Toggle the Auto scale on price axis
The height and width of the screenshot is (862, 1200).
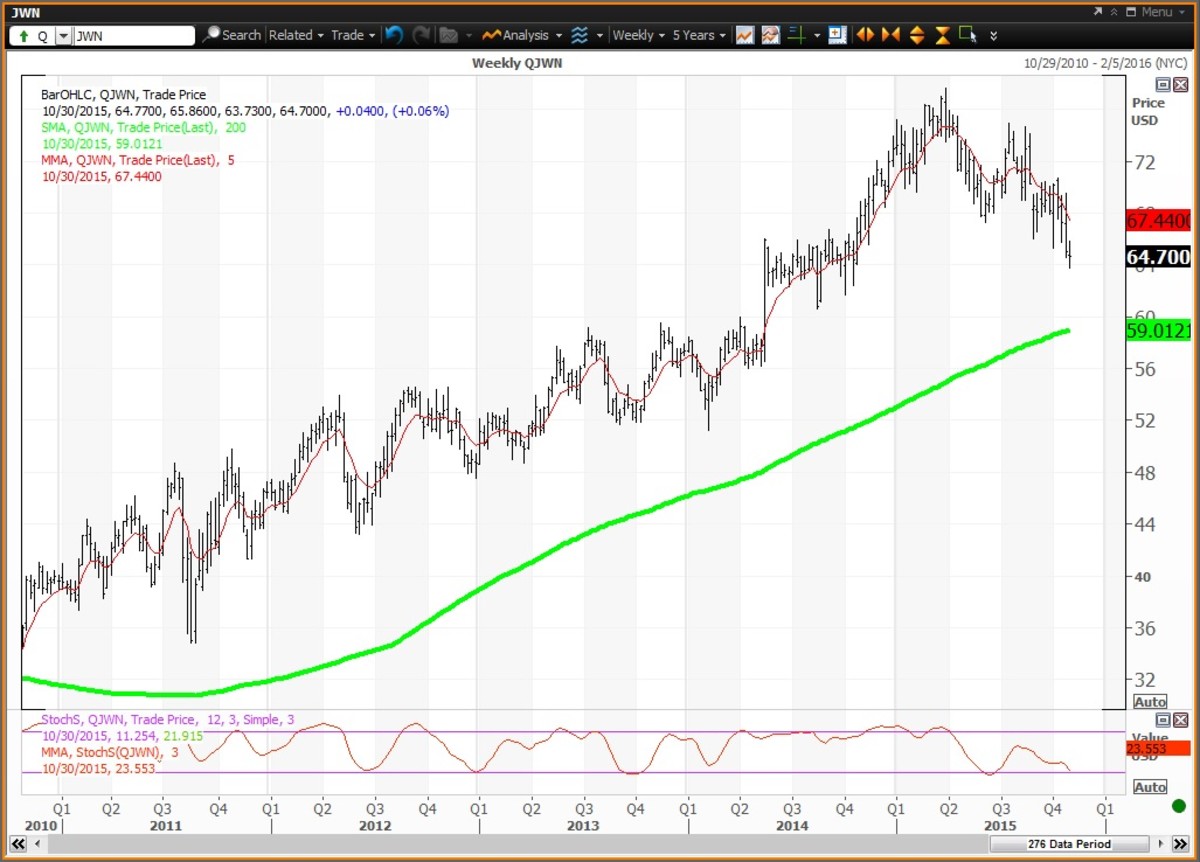1150,702
